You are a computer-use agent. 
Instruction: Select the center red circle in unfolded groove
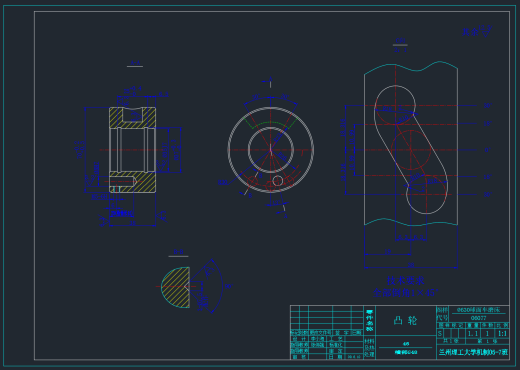[411, 150]
